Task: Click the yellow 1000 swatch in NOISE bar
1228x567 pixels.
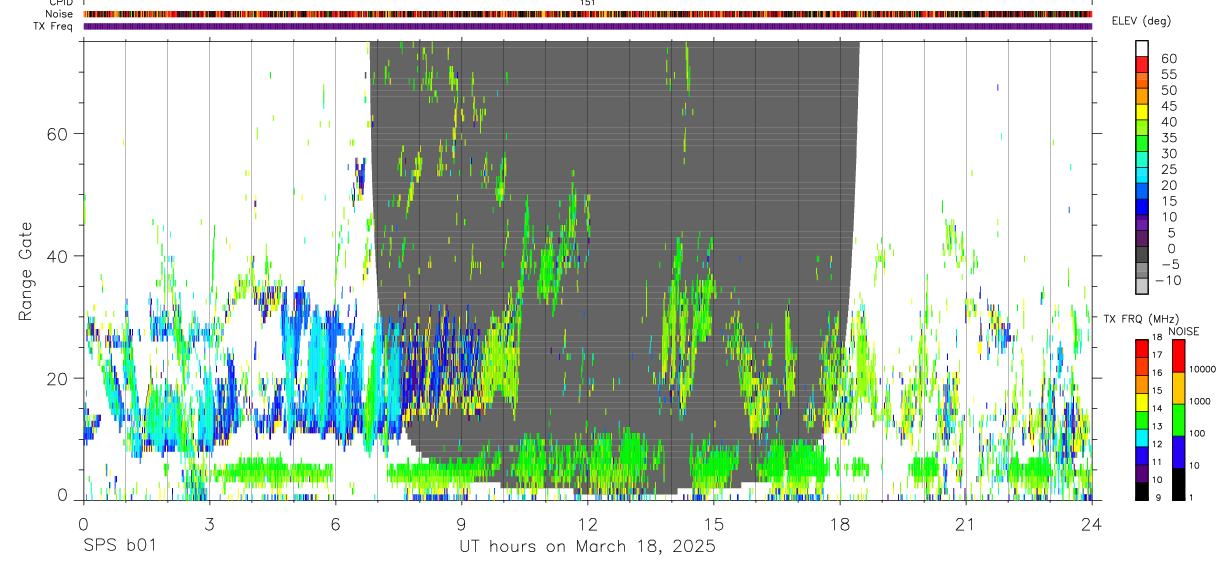Action: click(x=1177, y=386)
